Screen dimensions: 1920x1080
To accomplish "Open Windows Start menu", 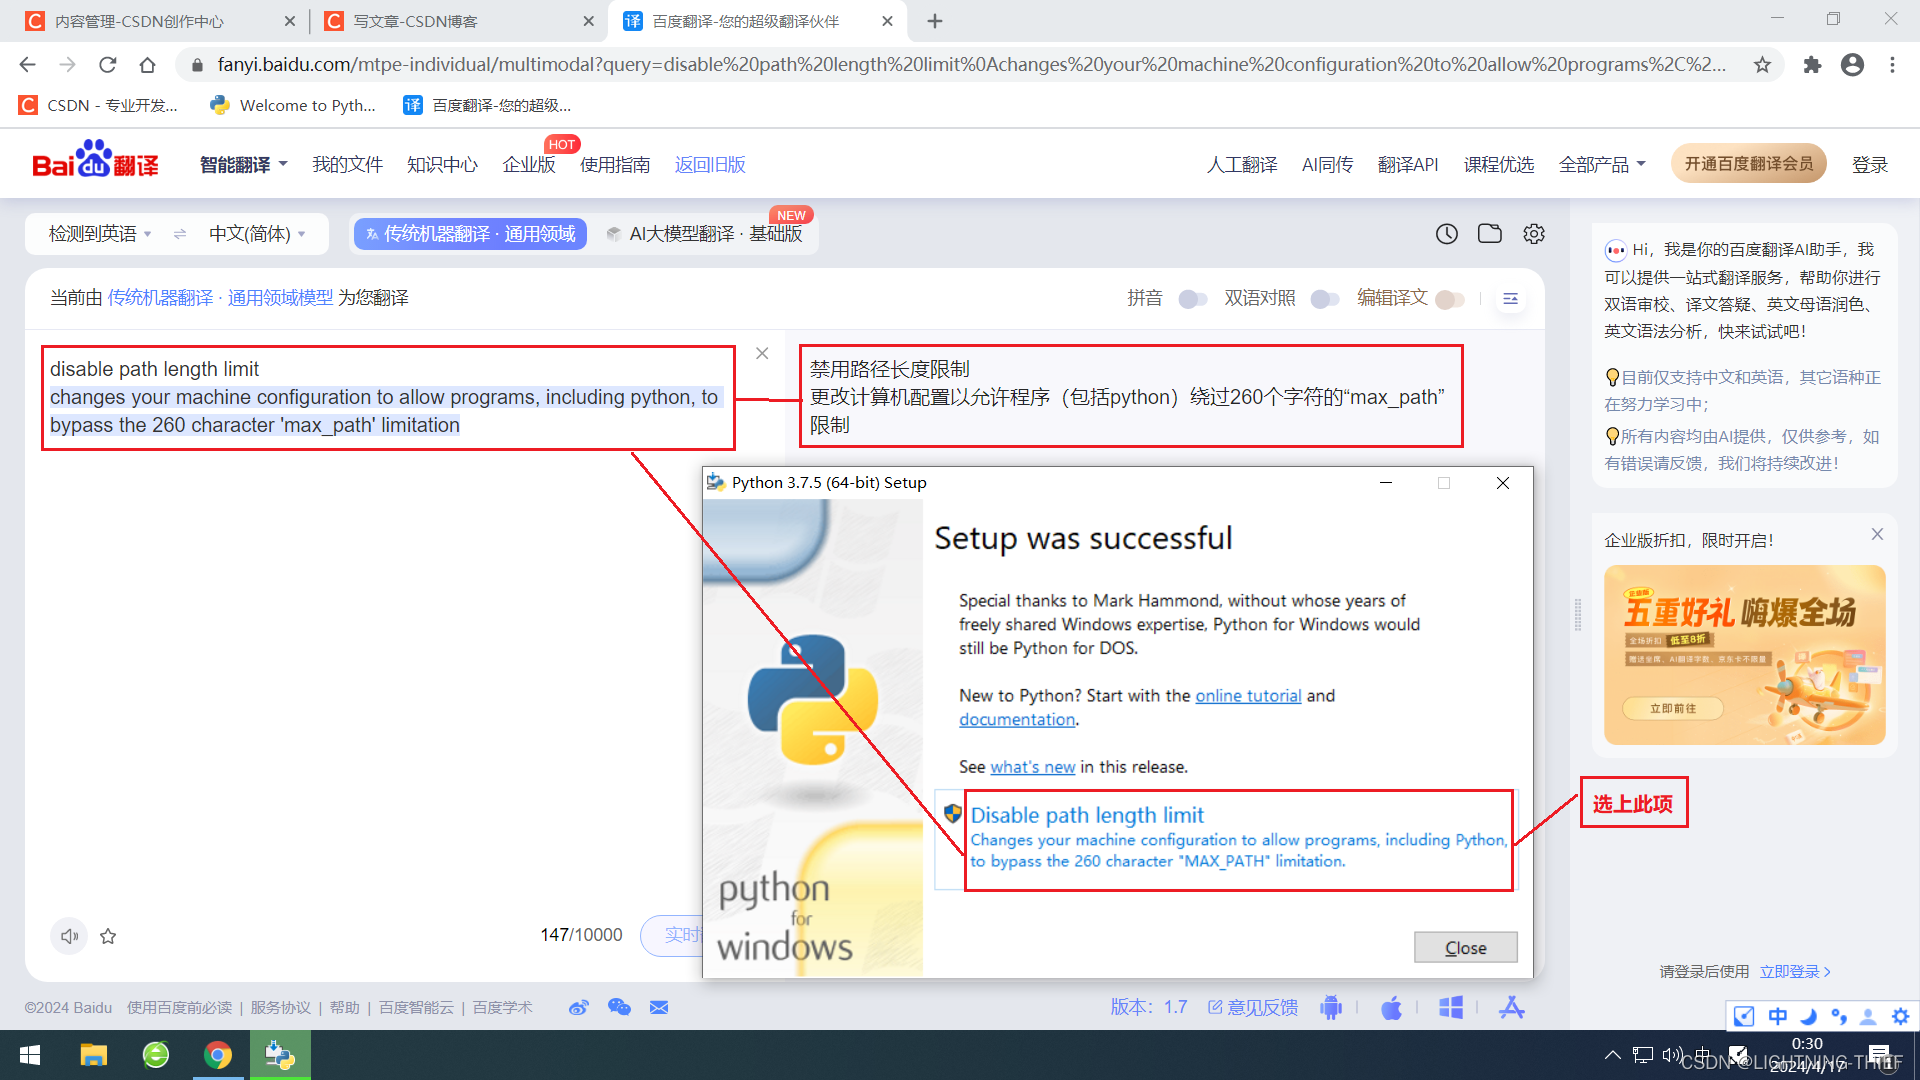I will 30,1055.
